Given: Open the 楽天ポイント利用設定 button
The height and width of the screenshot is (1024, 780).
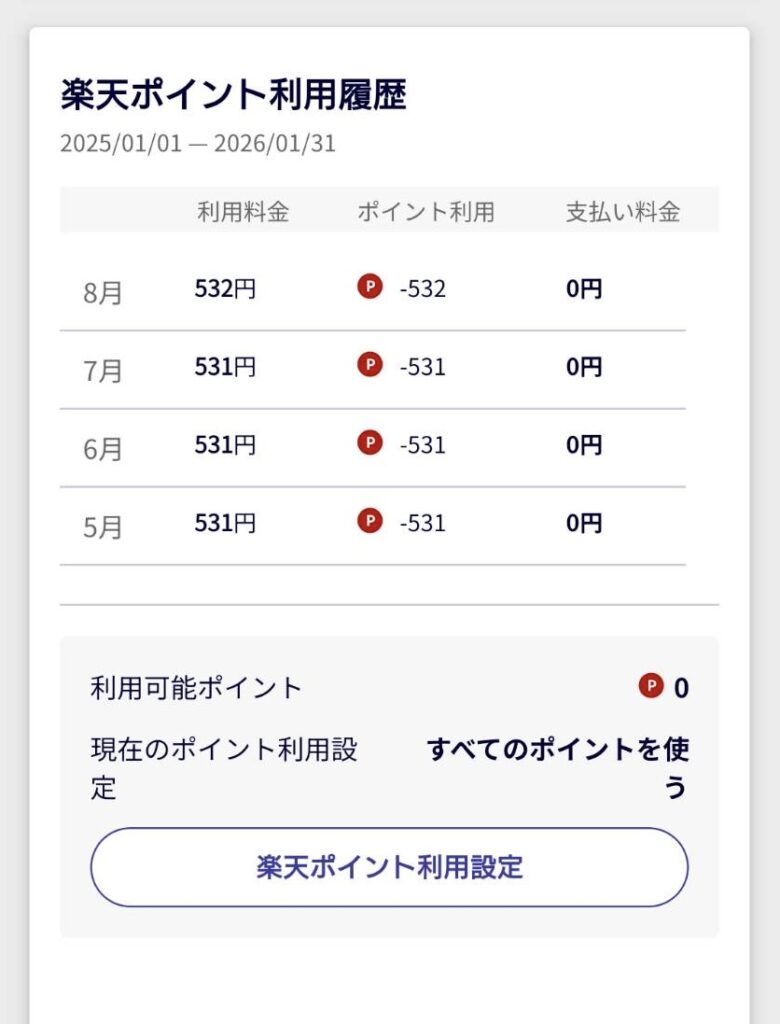Looking at the screenshot, I should pyautogui.click(x=389, y=866).
